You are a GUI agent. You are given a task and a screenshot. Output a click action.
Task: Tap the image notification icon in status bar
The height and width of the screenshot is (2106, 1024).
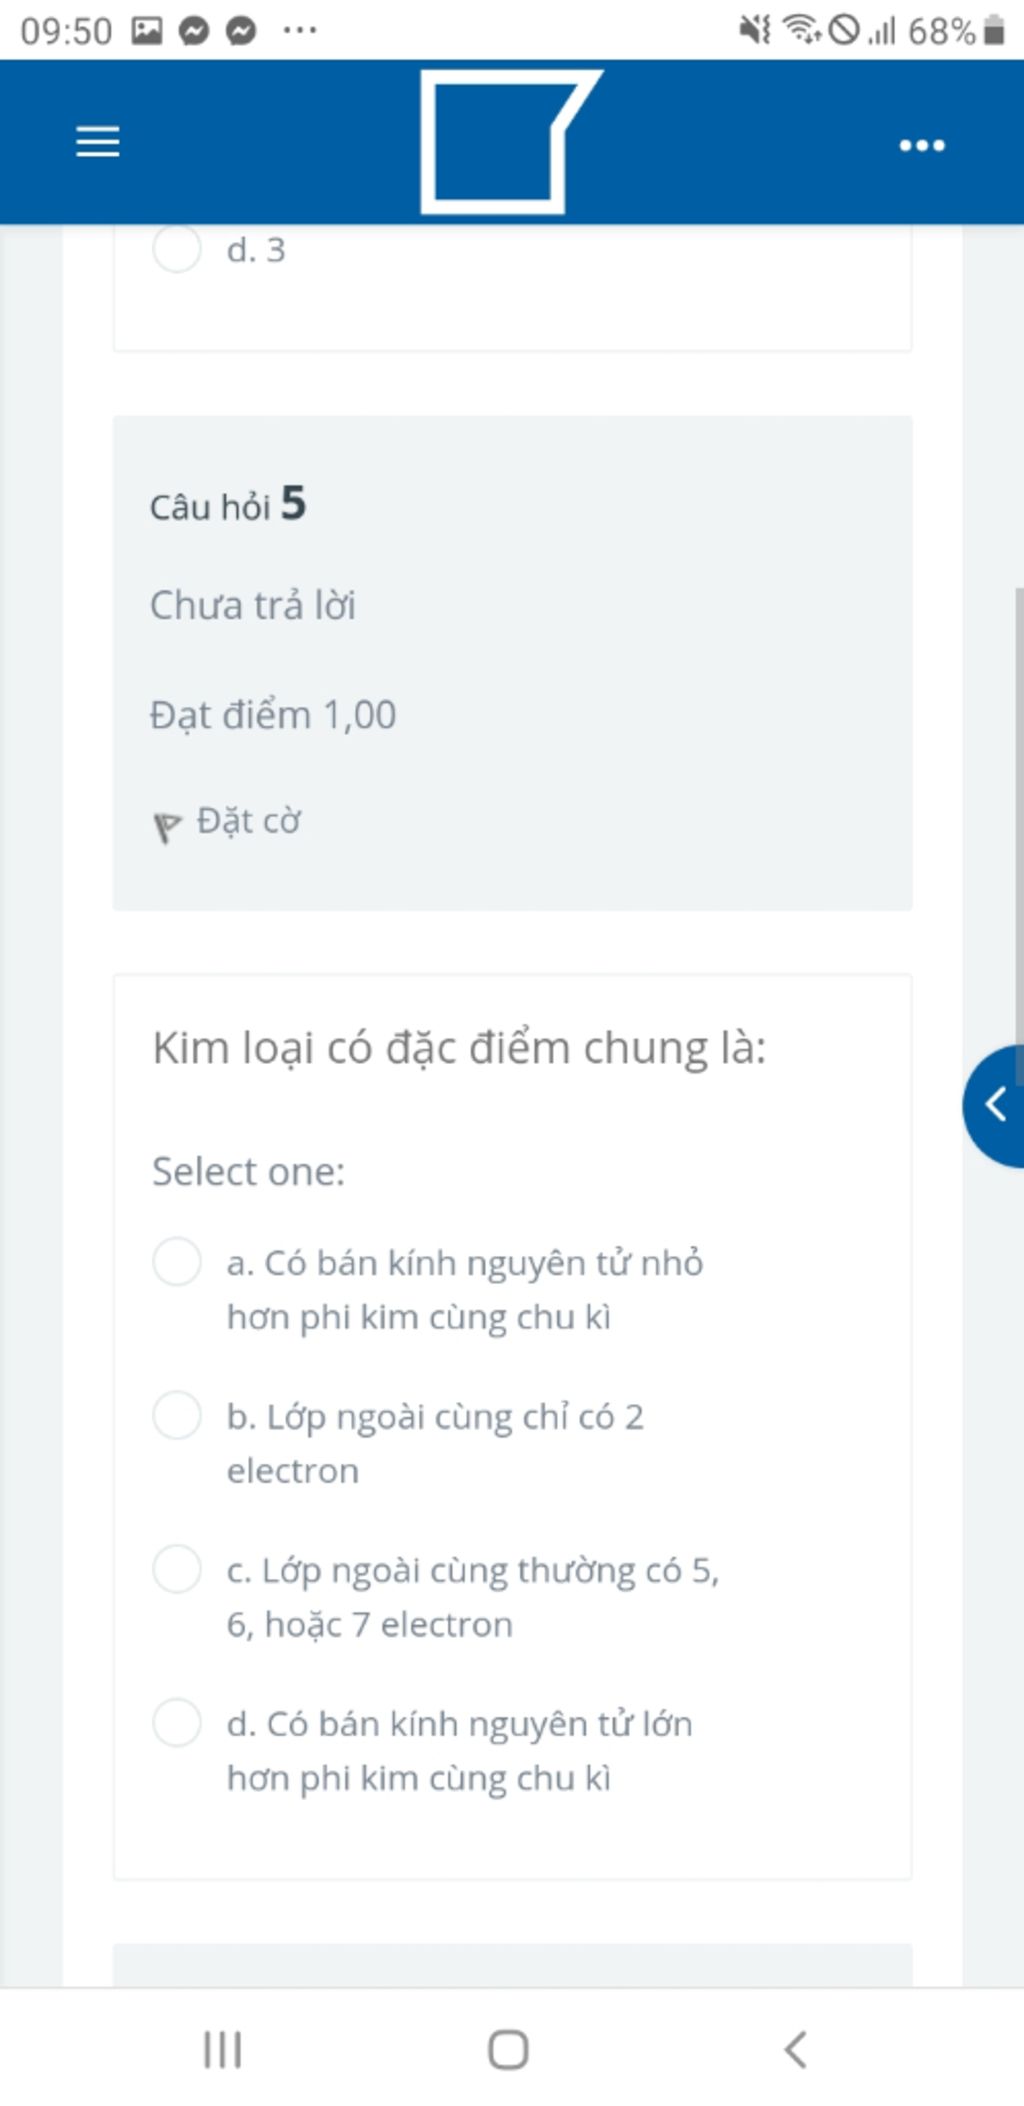(147, 31)
